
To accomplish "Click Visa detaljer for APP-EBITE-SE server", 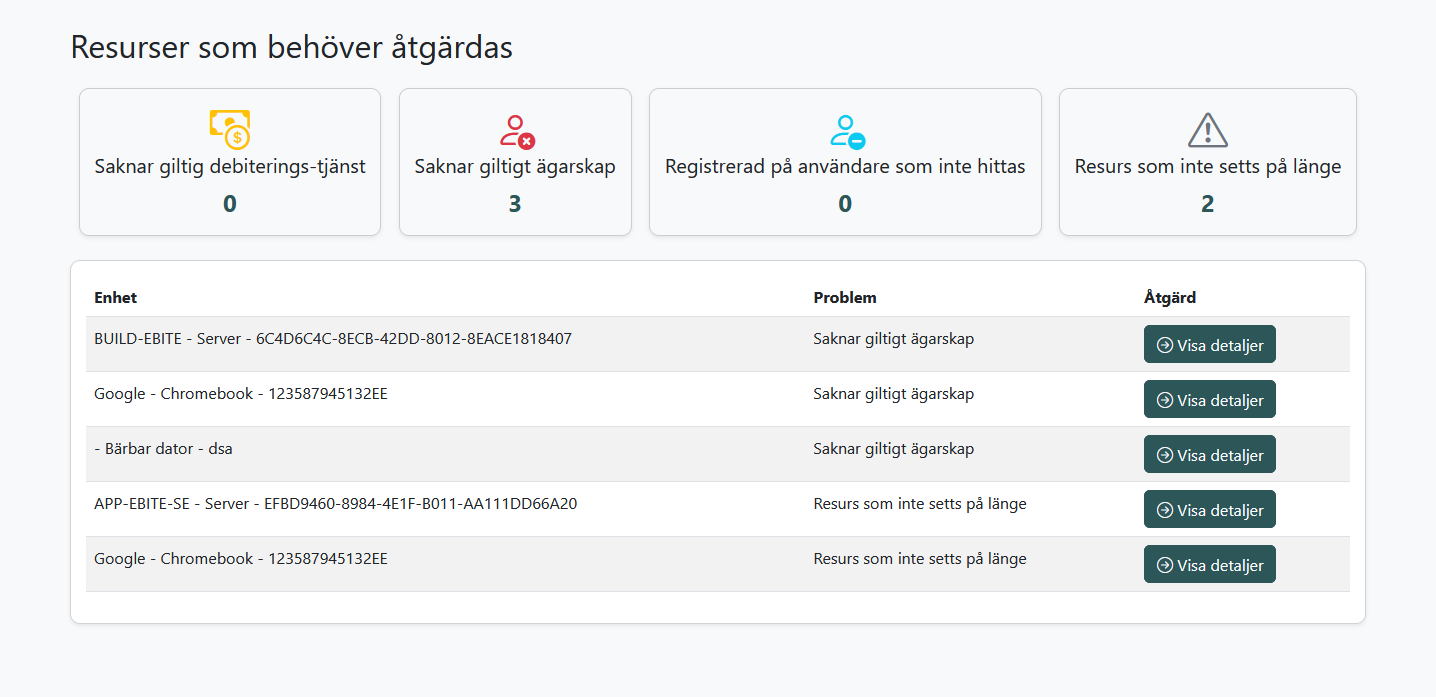I will (1210, 510).
